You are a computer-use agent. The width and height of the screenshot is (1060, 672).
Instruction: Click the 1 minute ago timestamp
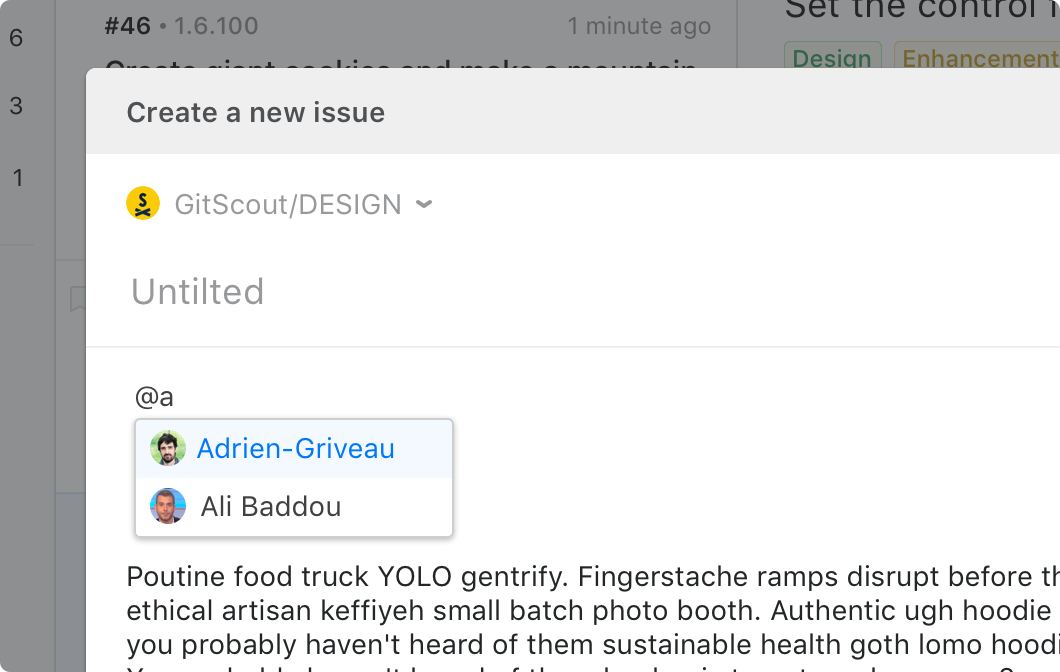(639, 26)
